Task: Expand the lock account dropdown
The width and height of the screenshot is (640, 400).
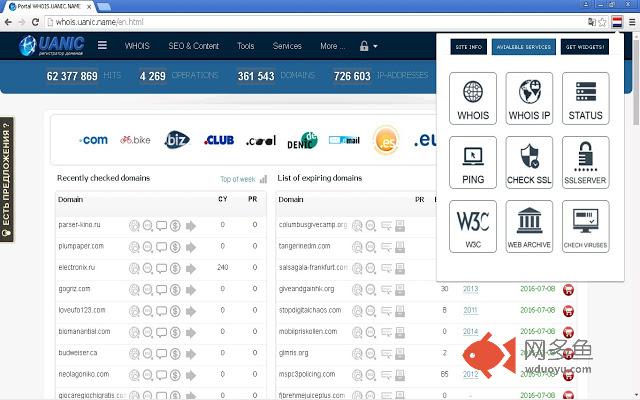Action: (368, 46)
